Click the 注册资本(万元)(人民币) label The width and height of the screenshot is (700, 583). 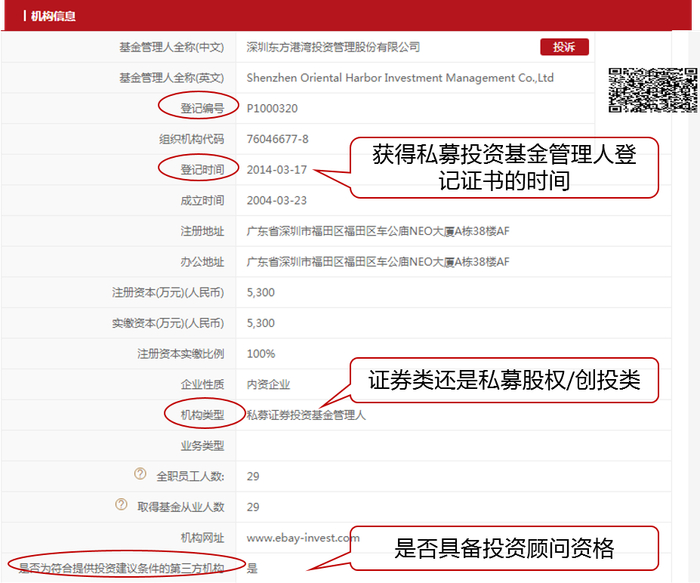(168, 293)
